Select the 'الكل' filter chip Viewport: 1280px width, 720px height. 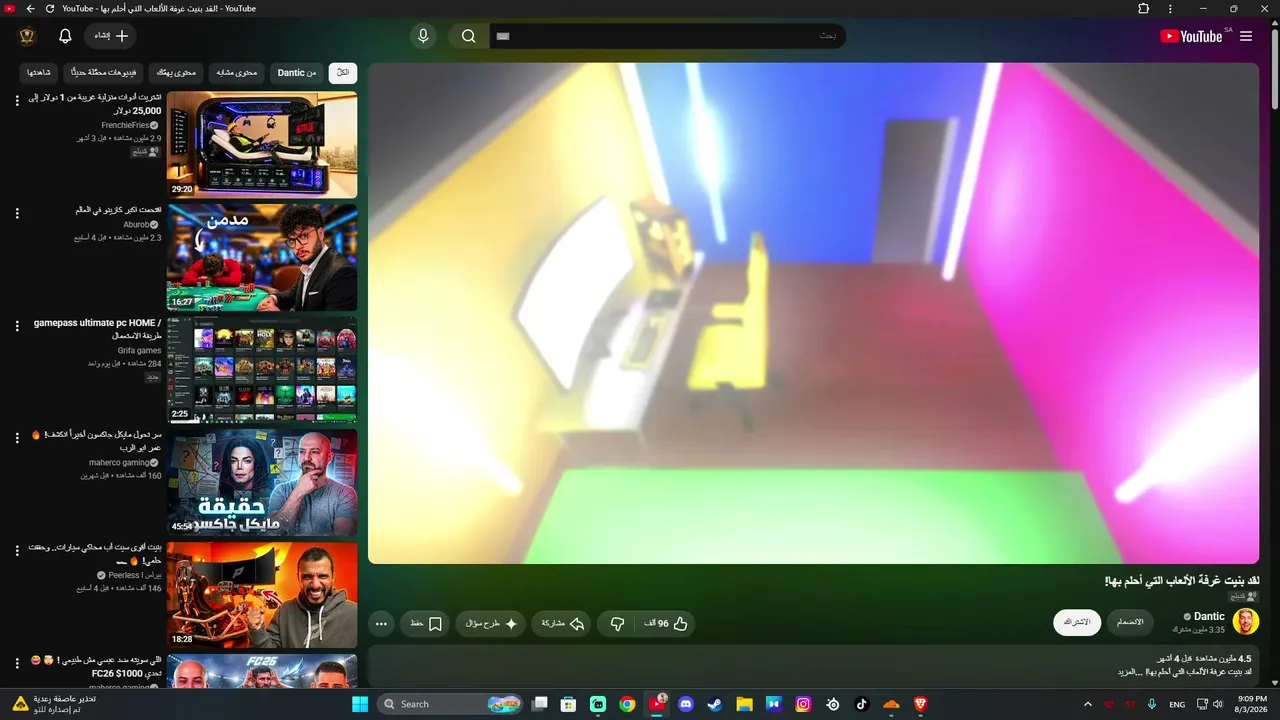click(343, 73)
